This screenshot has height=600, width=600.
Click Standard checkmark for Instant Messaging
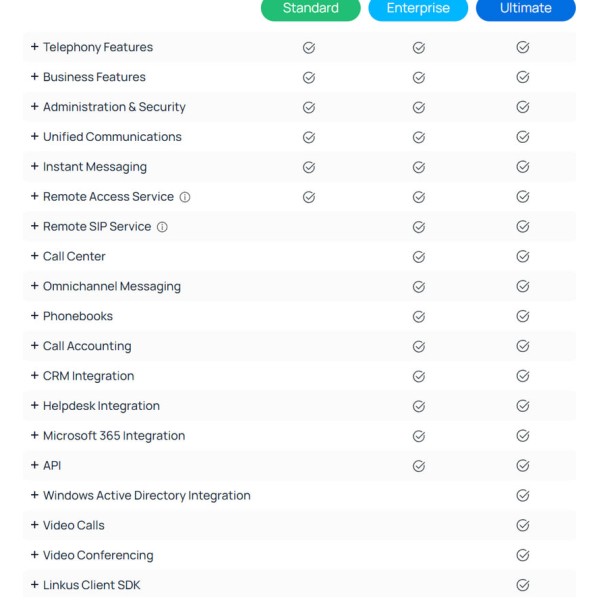(x=309, y=167)
